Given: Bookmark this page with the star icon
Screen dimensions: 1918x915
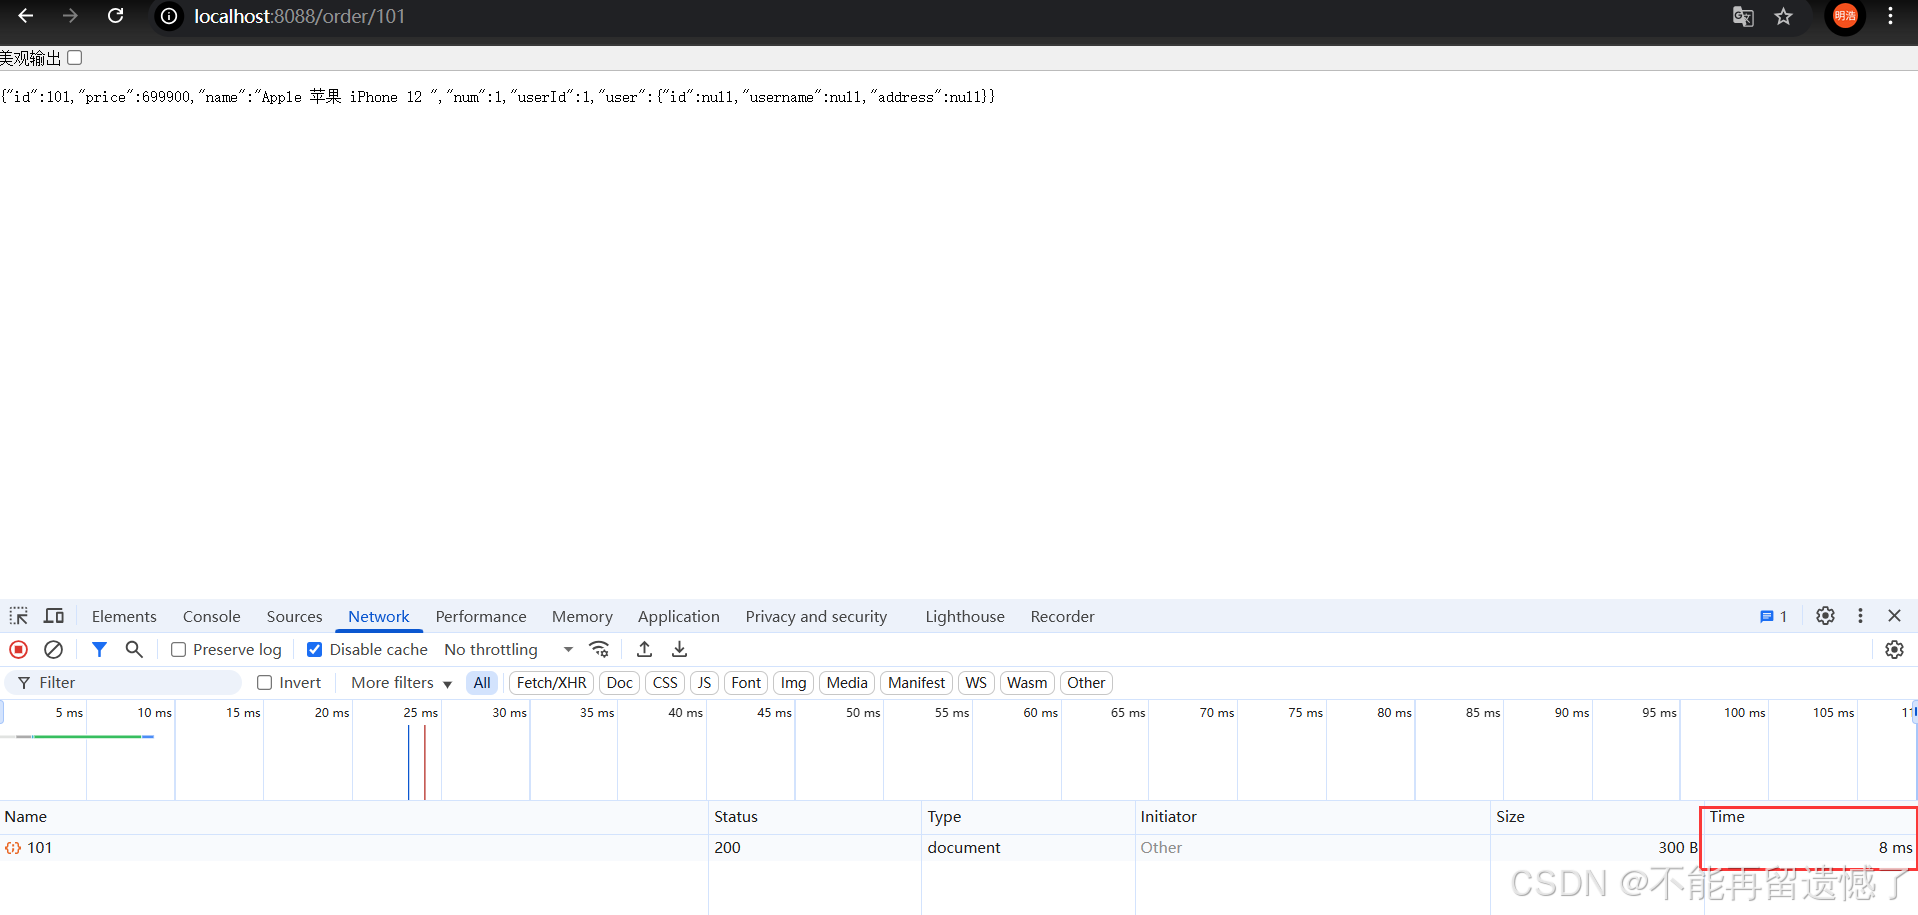Looking at the screenshot, I should [x=1784, y=16].
